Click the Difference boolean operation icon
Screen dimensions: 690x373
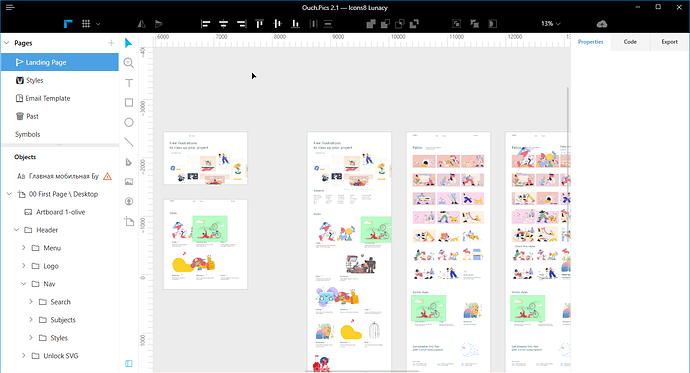coord(414,24)
